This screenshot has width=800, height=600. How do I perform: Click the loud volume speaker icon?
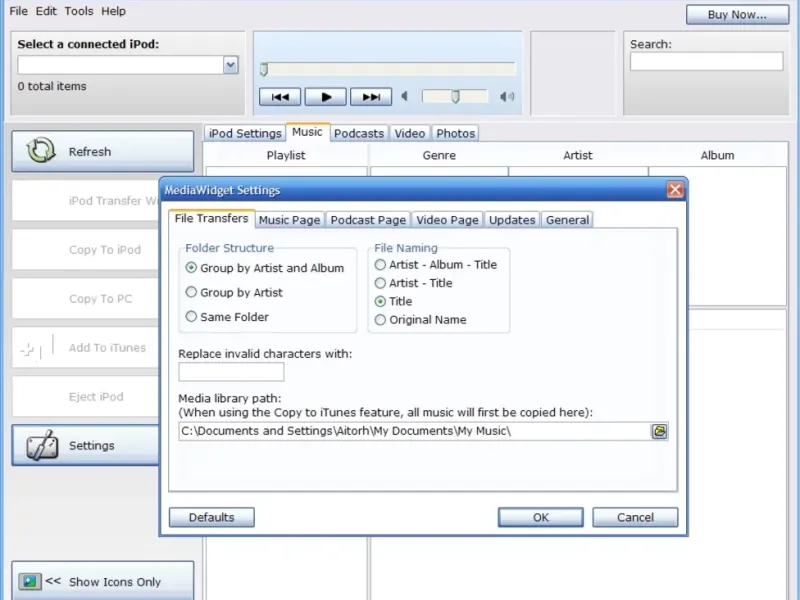tap(507, 96)
